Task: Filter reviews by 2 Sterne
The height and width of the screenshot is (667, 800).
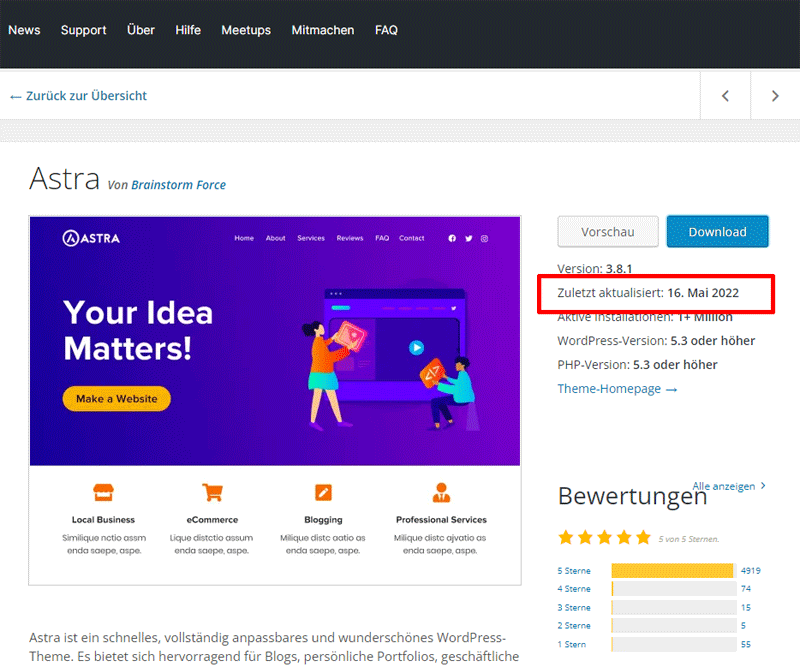Action: [574, 625]
